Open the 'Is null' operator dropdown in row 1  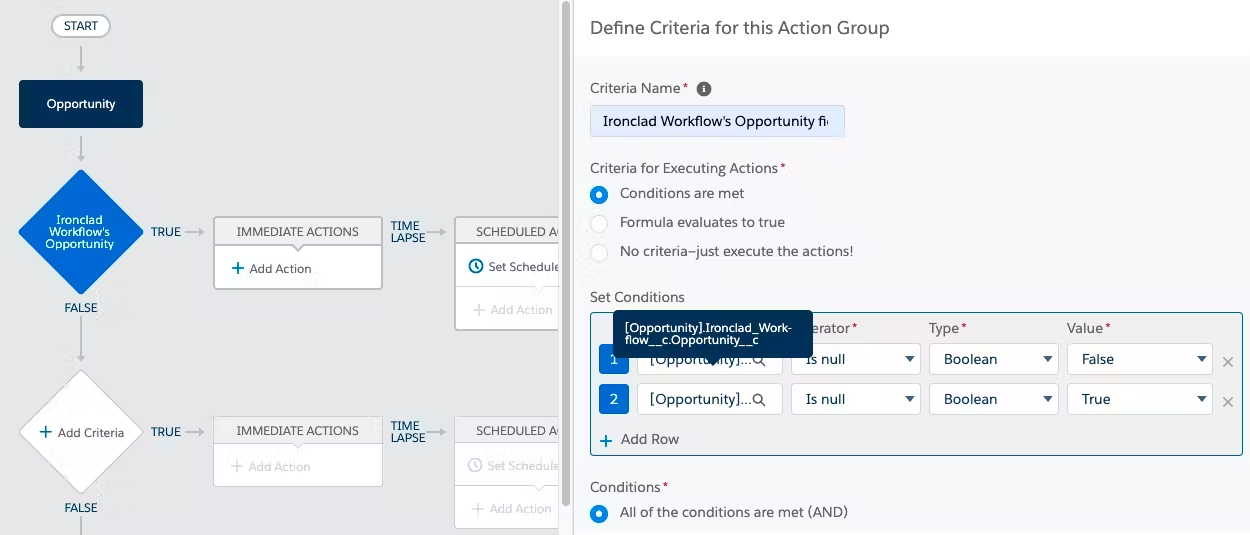(x=856, y=359)
